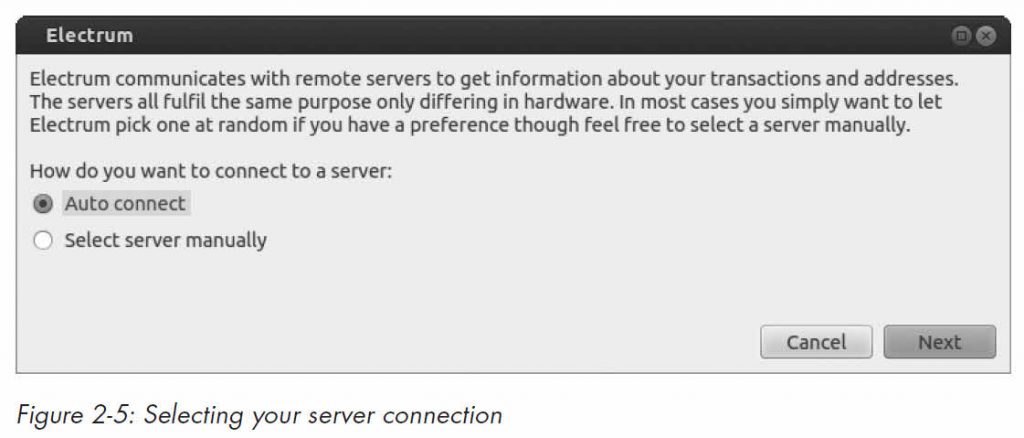This screenshot has height=438, width=1024.
Task: Click the line about picking one at random
Action: click(x=470, y=125)
